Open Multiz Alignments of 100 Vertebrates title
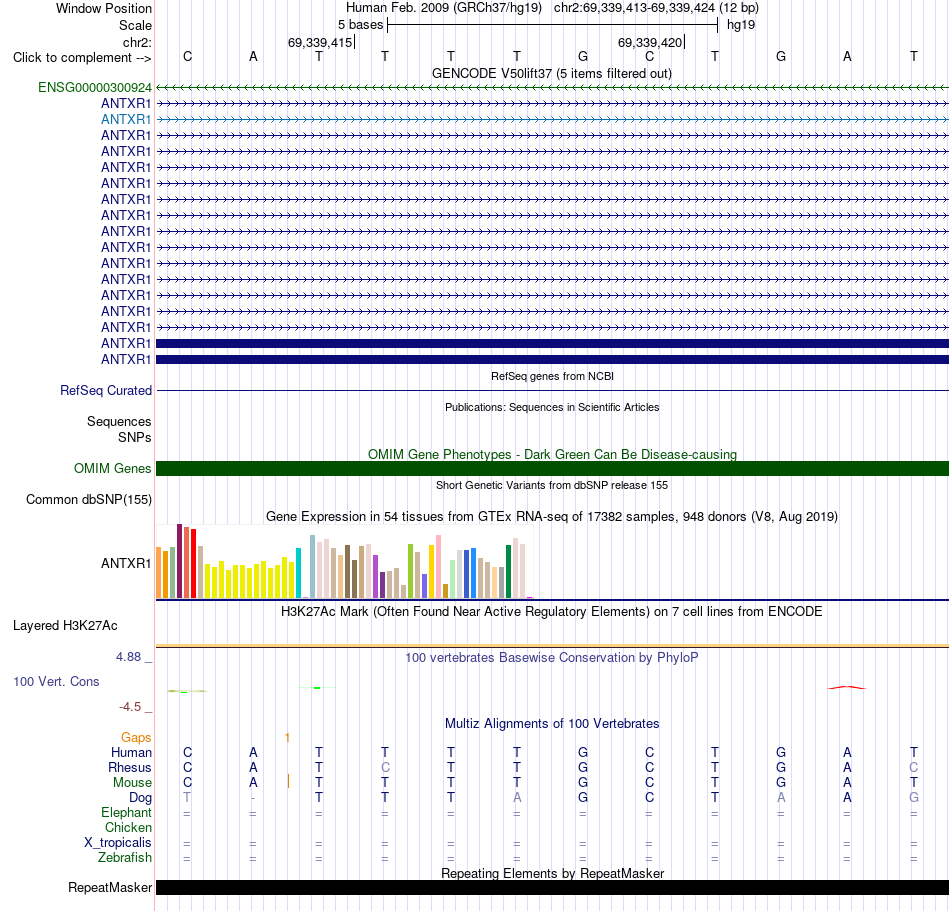Viewport: 950px width, 911px height. coord(552,724)
